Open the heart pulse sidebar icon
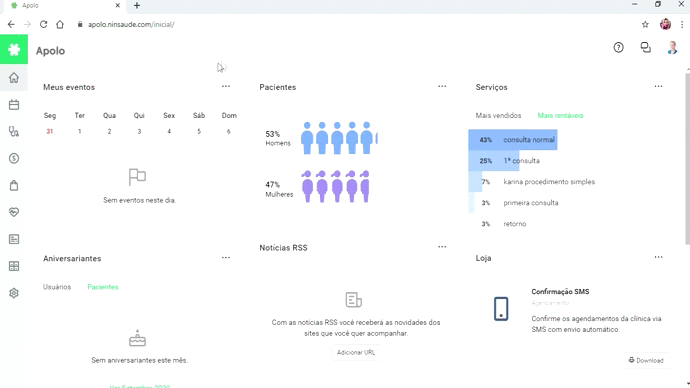690x388 pixels. [x=14, y=212]
